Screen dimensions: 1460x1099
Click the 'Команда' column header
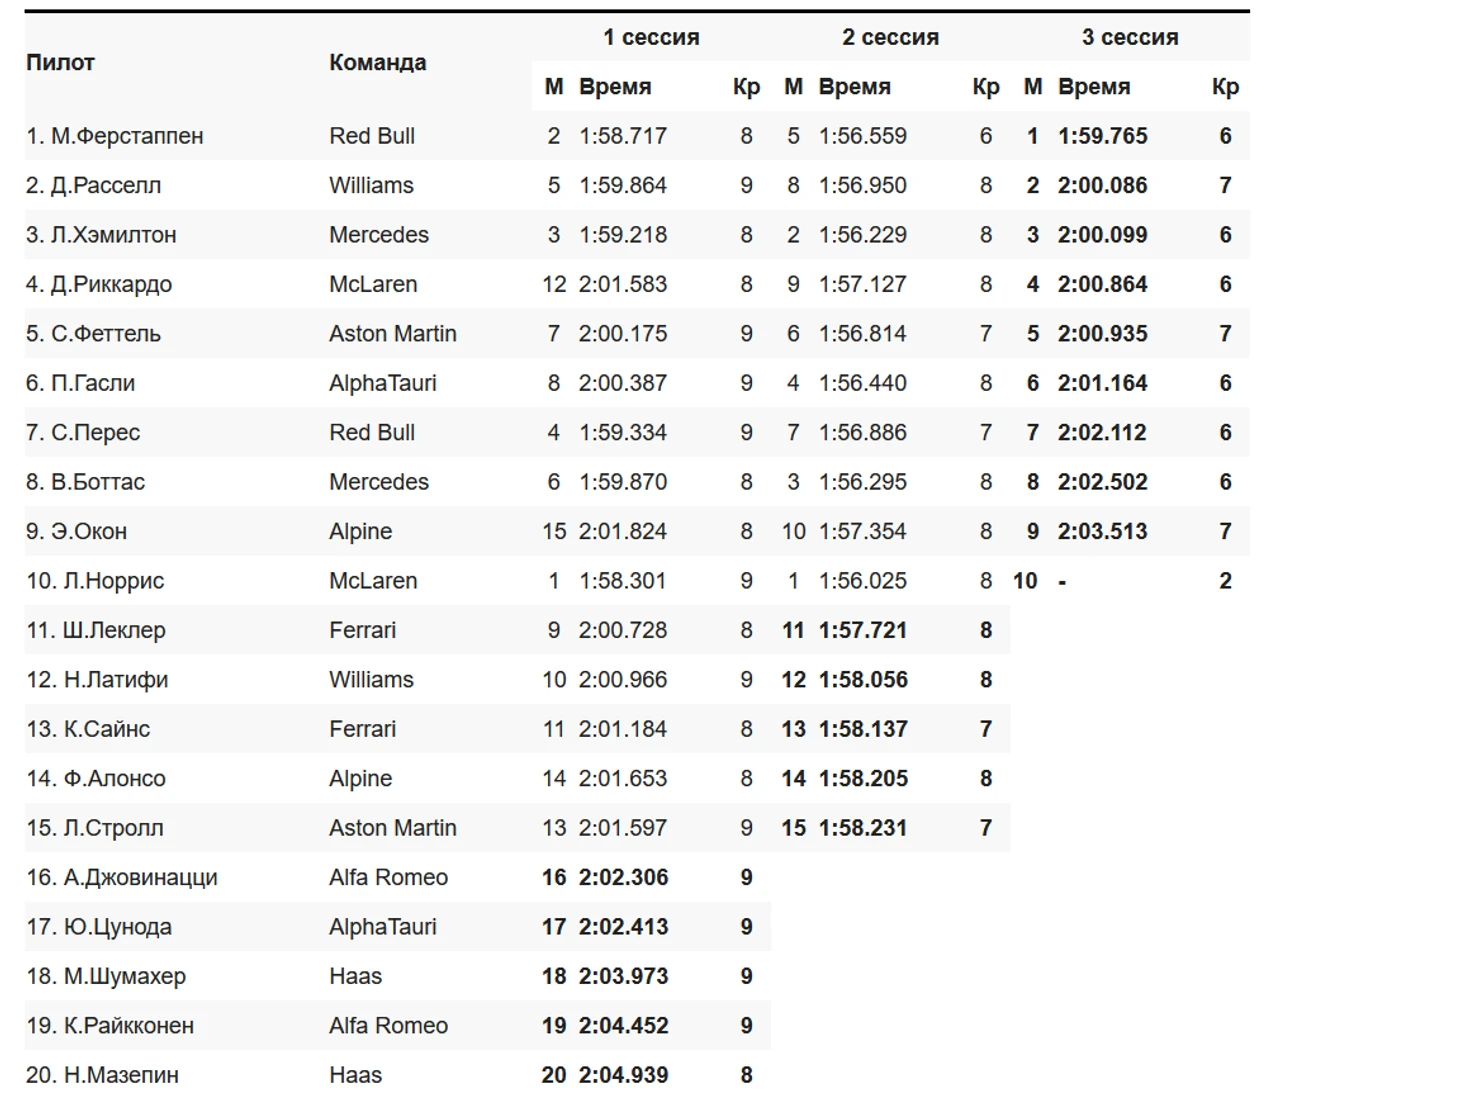[x=377, y=62]
